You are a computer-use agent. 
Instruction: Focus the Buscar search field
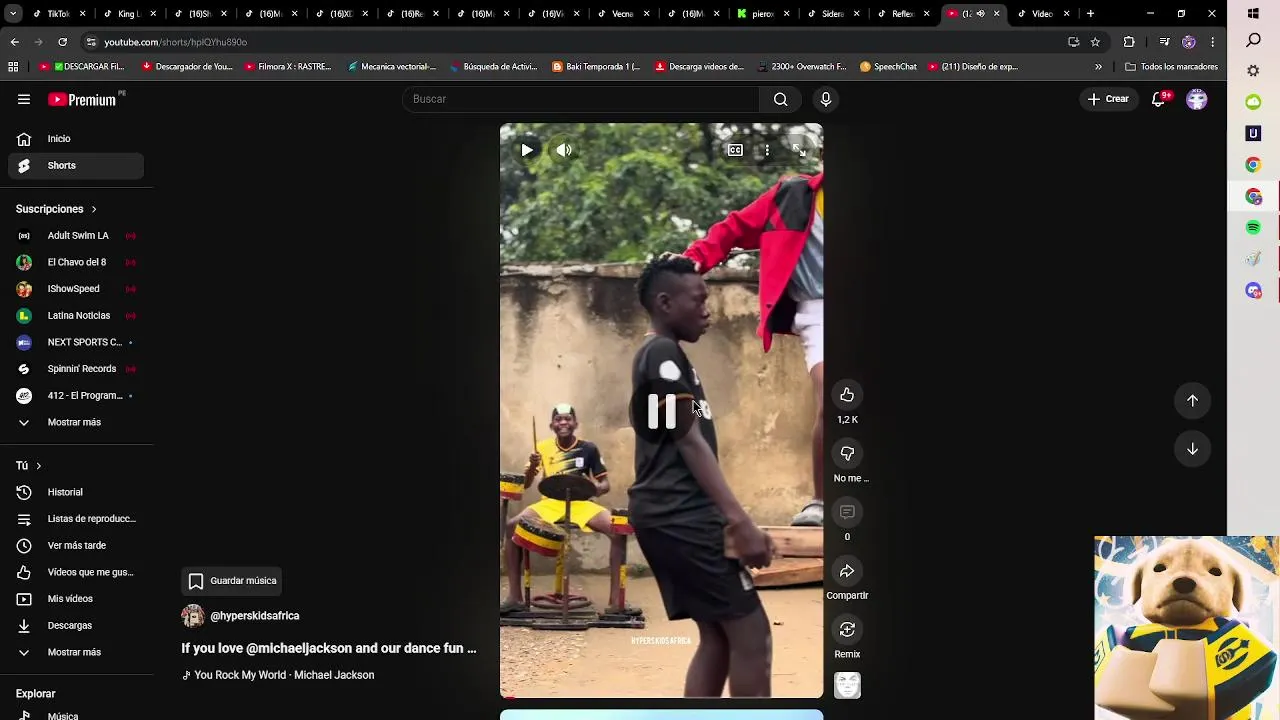pos(580,99)
